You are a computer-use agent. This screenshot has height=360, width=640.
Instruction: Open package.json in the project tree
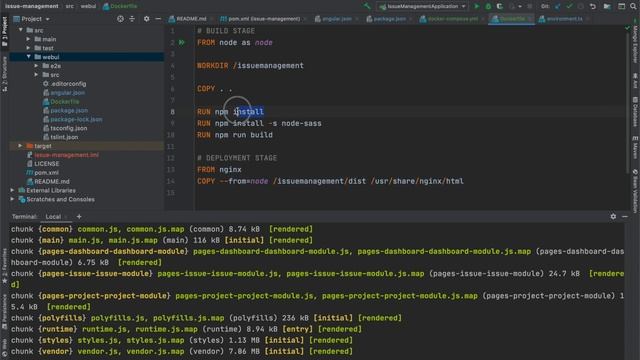[x=69, y=110]
